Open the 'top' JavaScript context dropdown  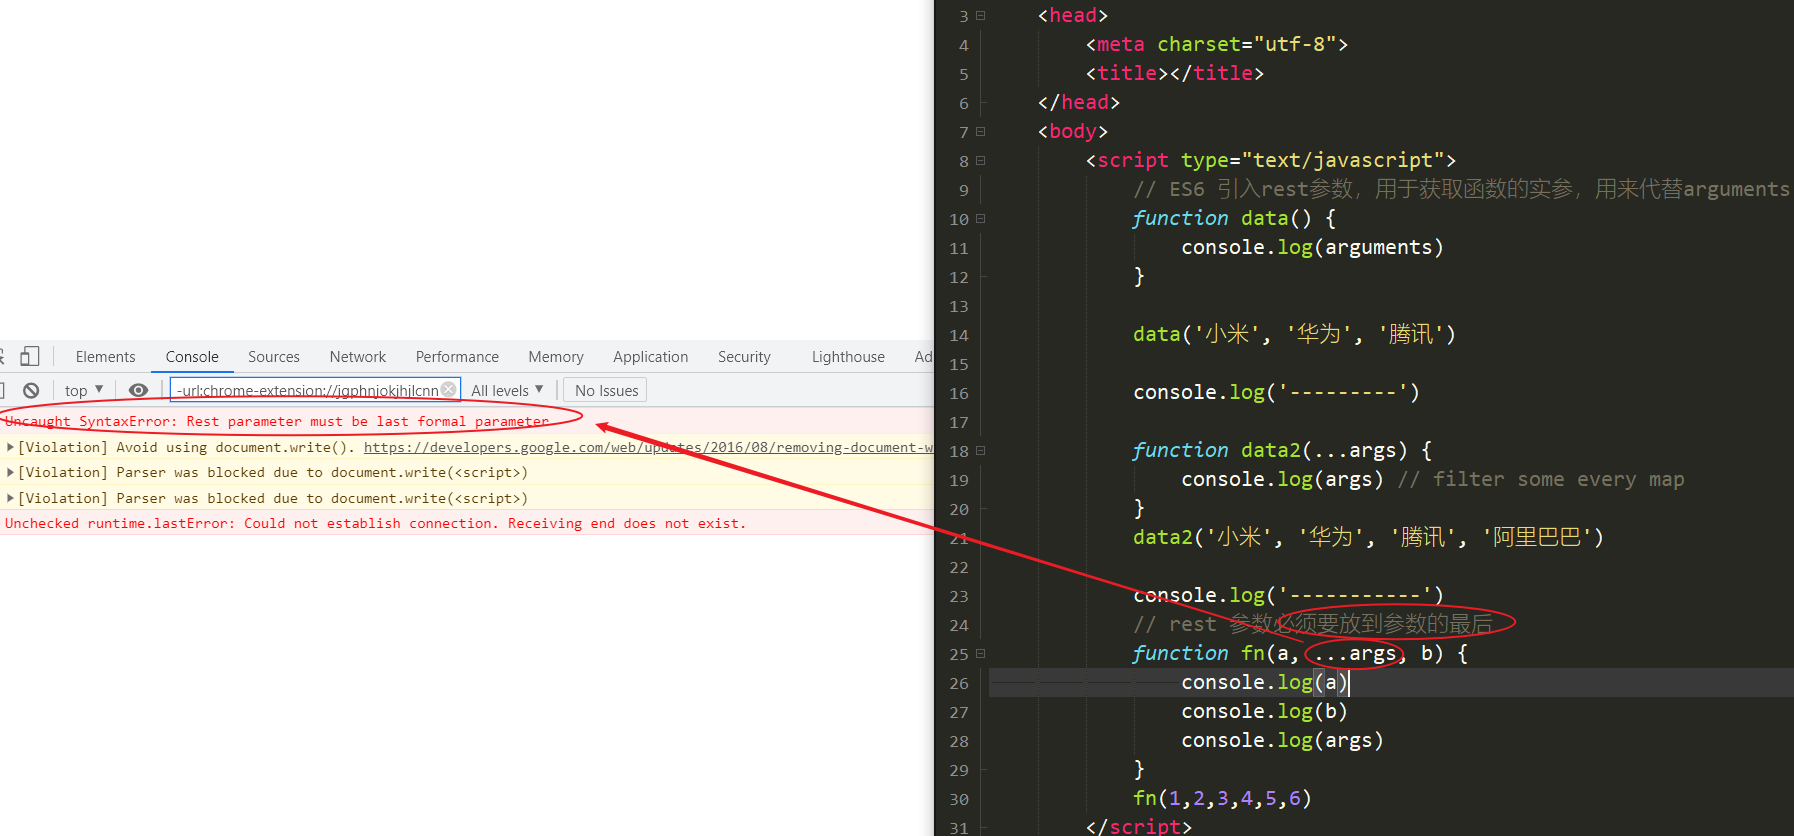[84, 390]
